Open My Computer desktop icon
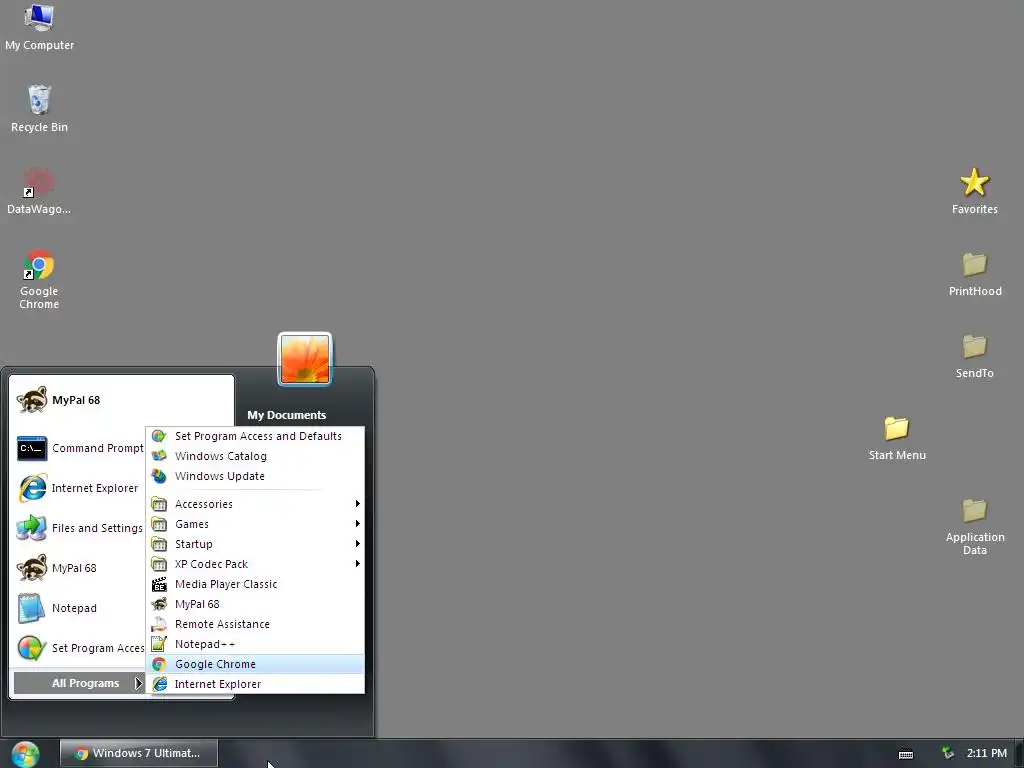 point(39,27)
